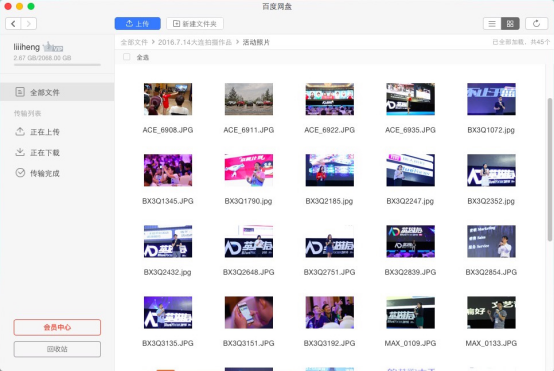Select the ACE_6908.JPG thumbnail
This screenshot has height=371, width=554.
pyautogui.click(x=168, y=99)
